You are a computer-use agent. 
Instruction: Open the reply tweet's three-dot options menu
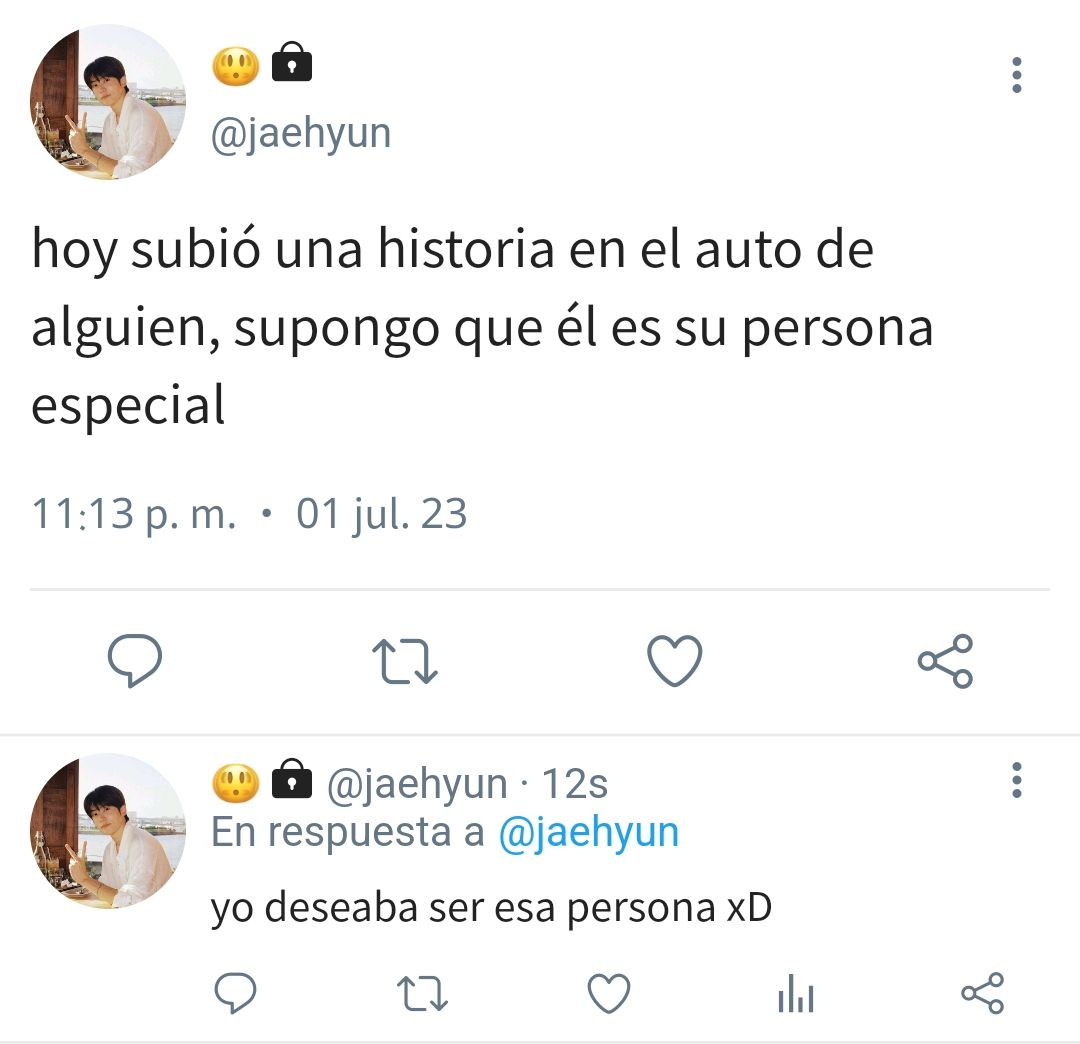(x=1017, y=780)
